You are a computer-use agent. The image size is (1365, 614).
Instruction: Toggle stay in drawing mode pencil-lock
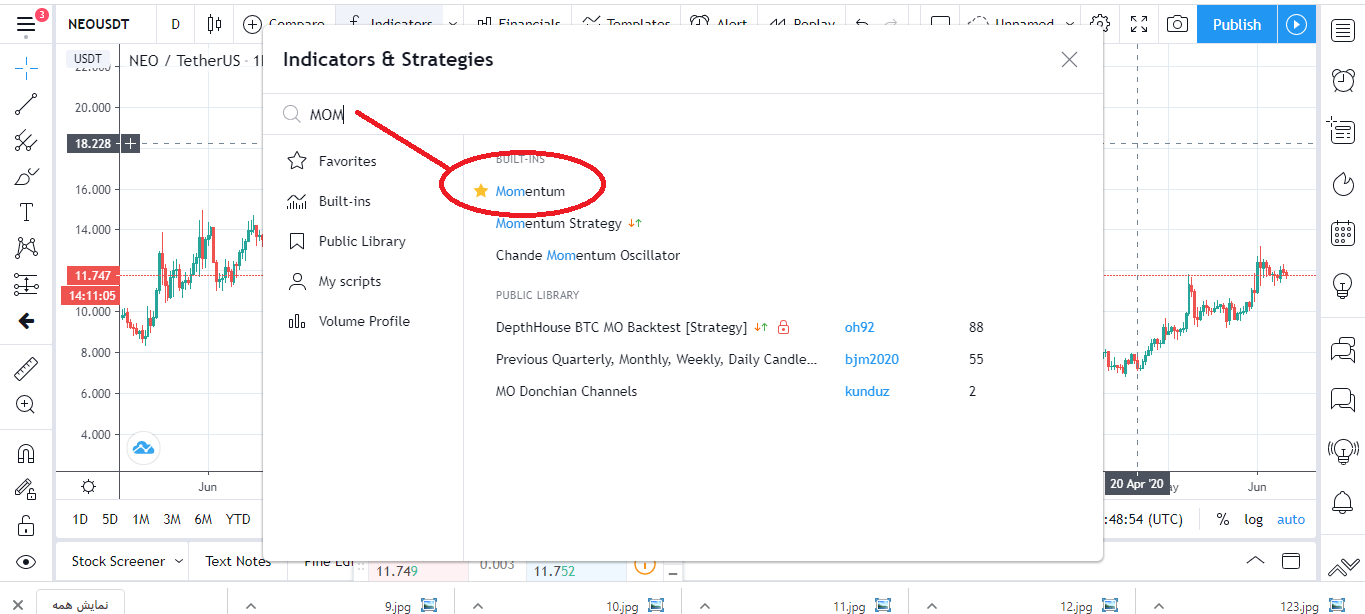tap(27, 490)
